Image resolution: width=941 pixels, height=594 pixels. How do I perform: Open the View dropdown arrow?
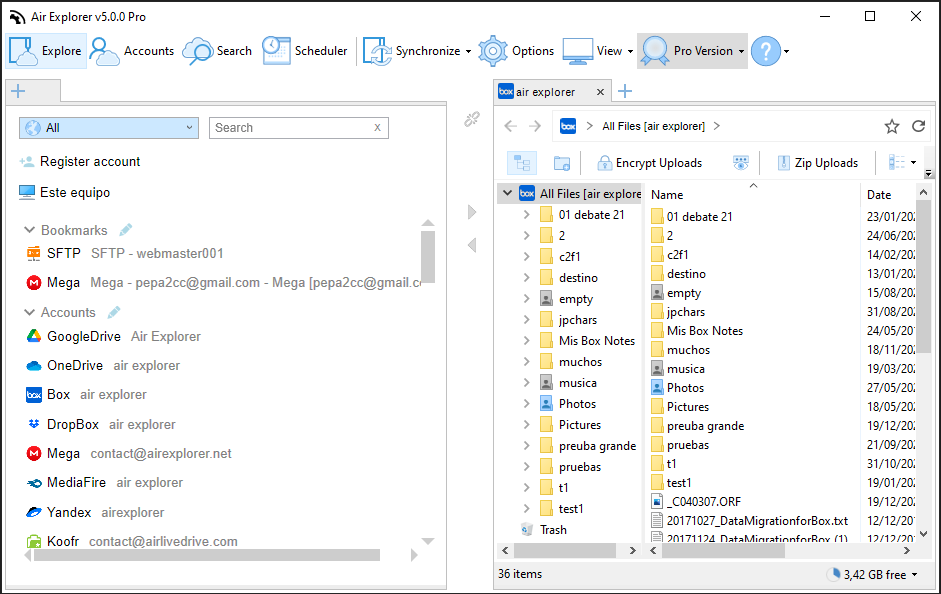(x=630, y=52)
